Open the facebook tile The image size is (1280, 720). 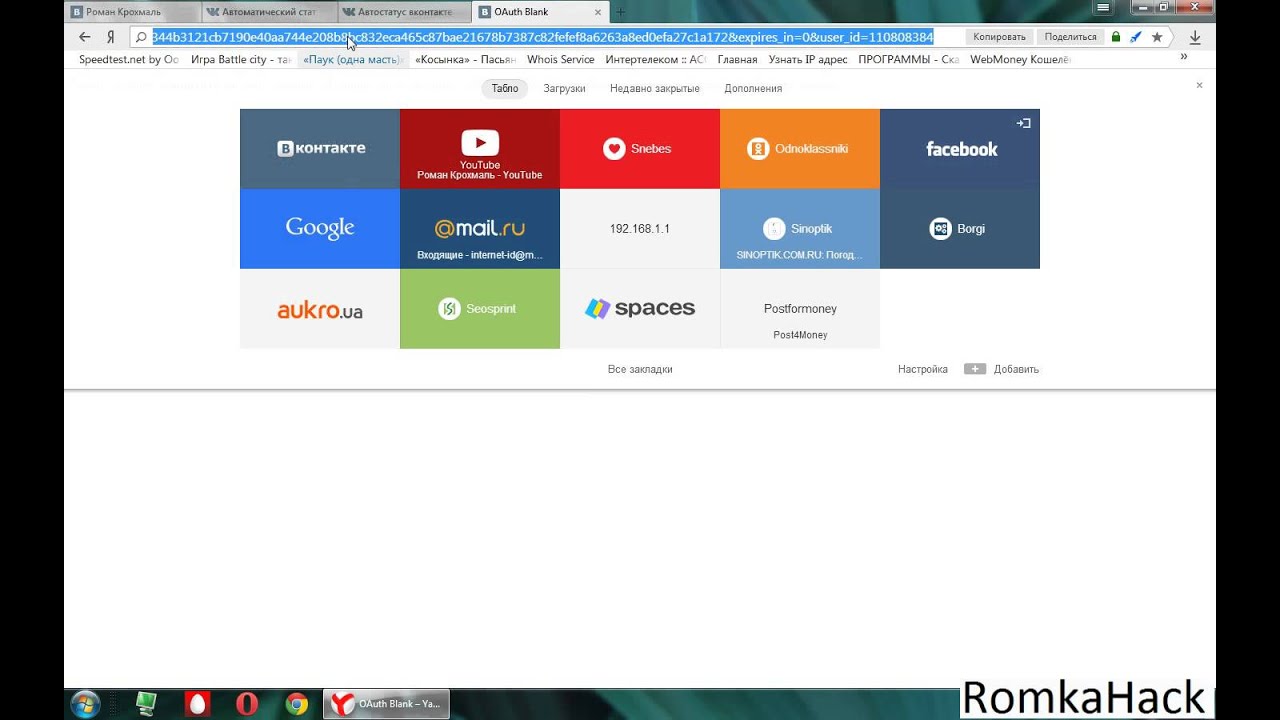(960, 149)
